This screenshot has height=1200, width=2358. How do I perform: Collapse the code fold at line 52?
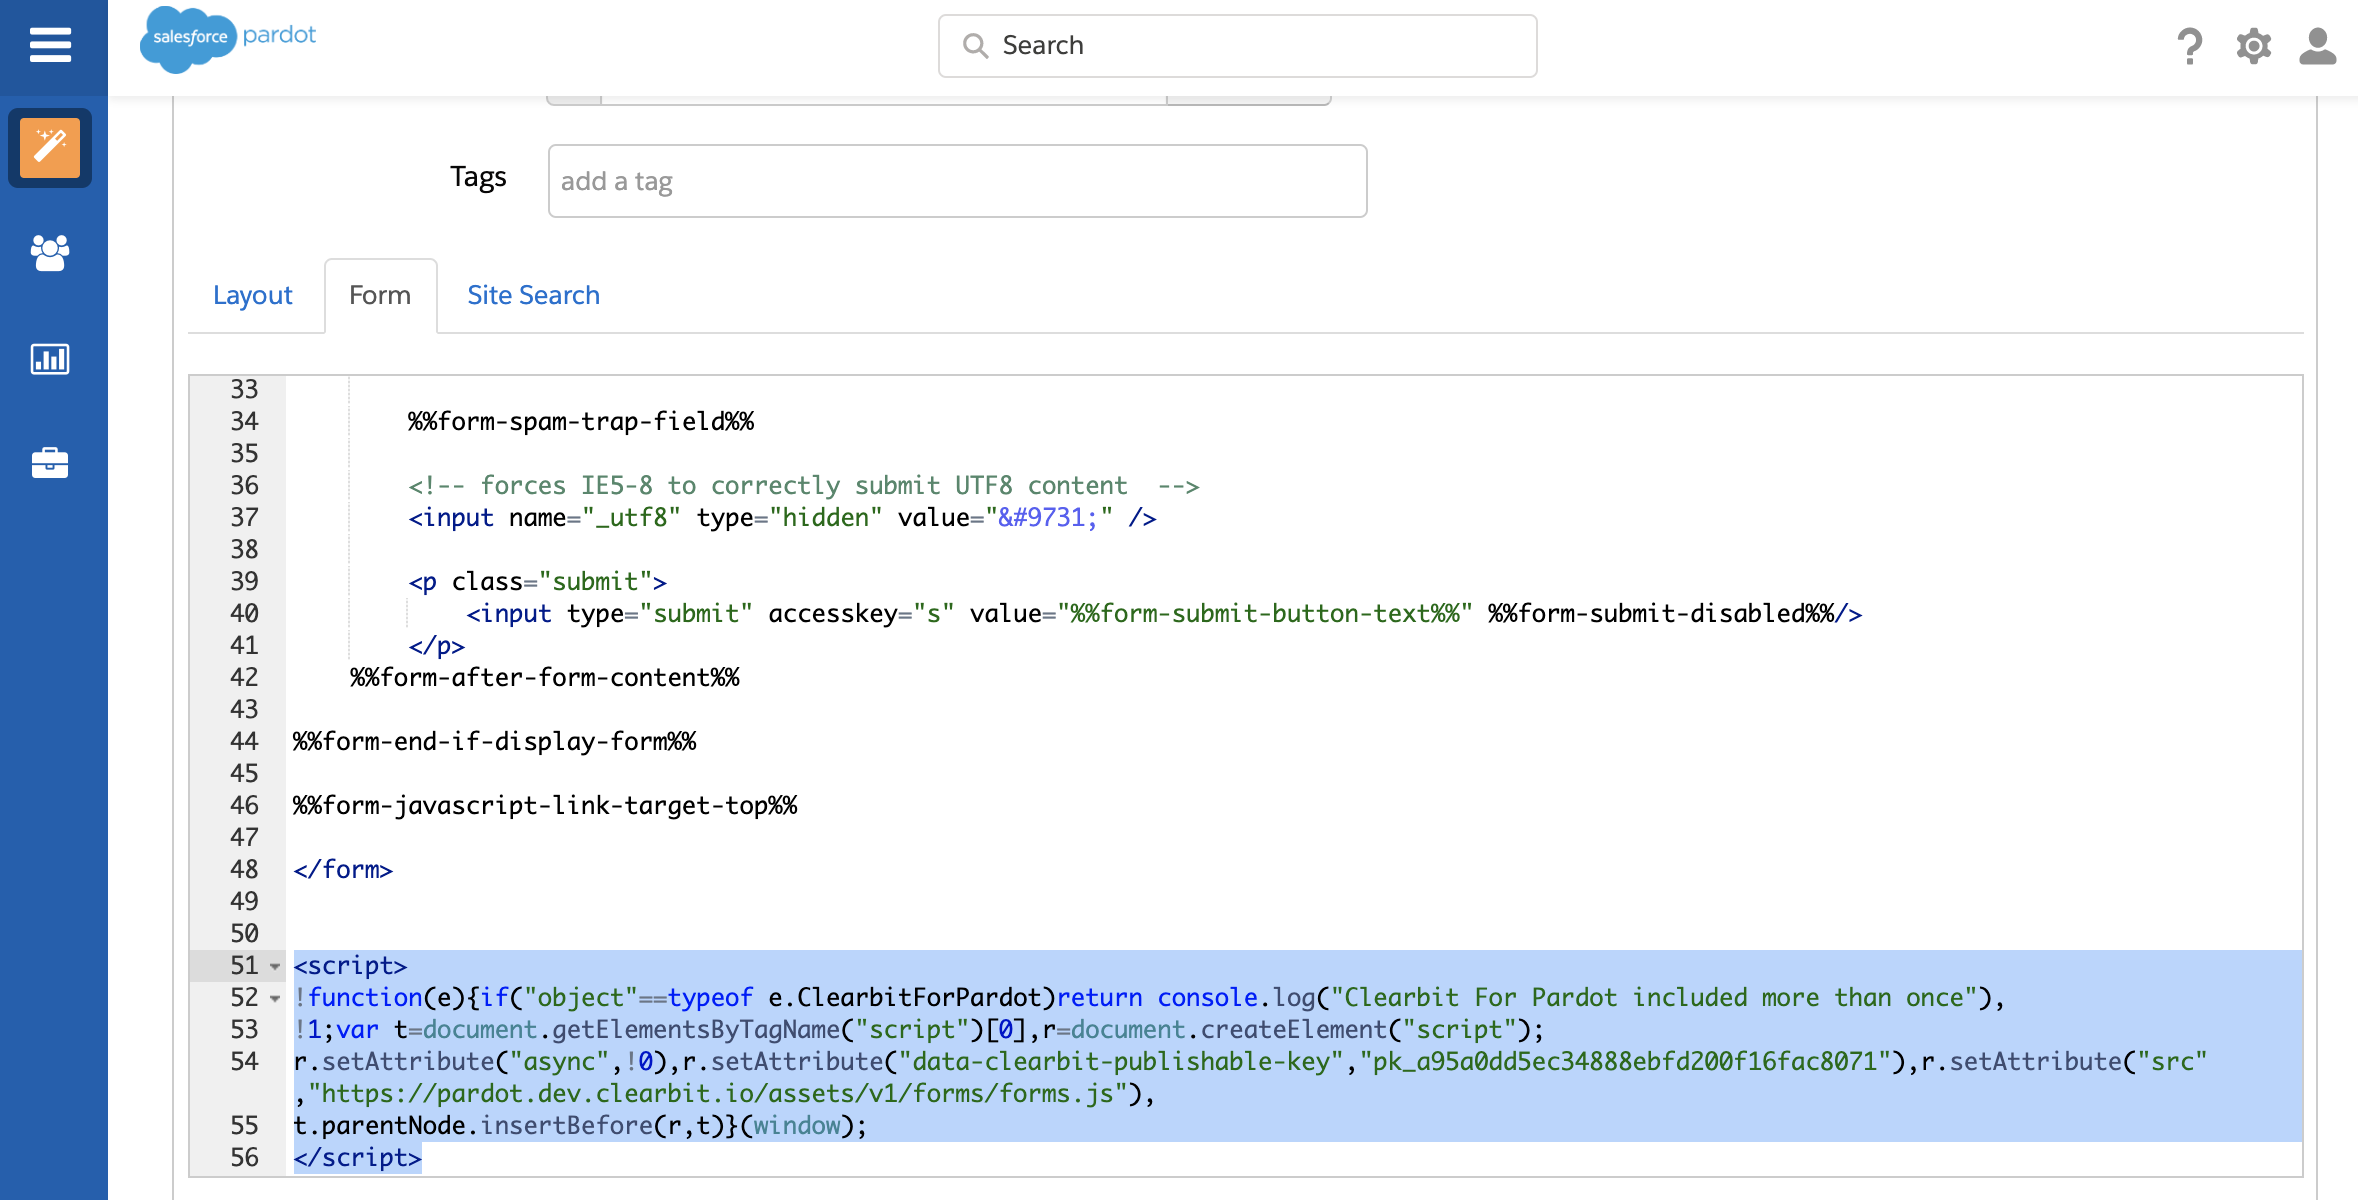pyautogui.click(x=275, y=999)
